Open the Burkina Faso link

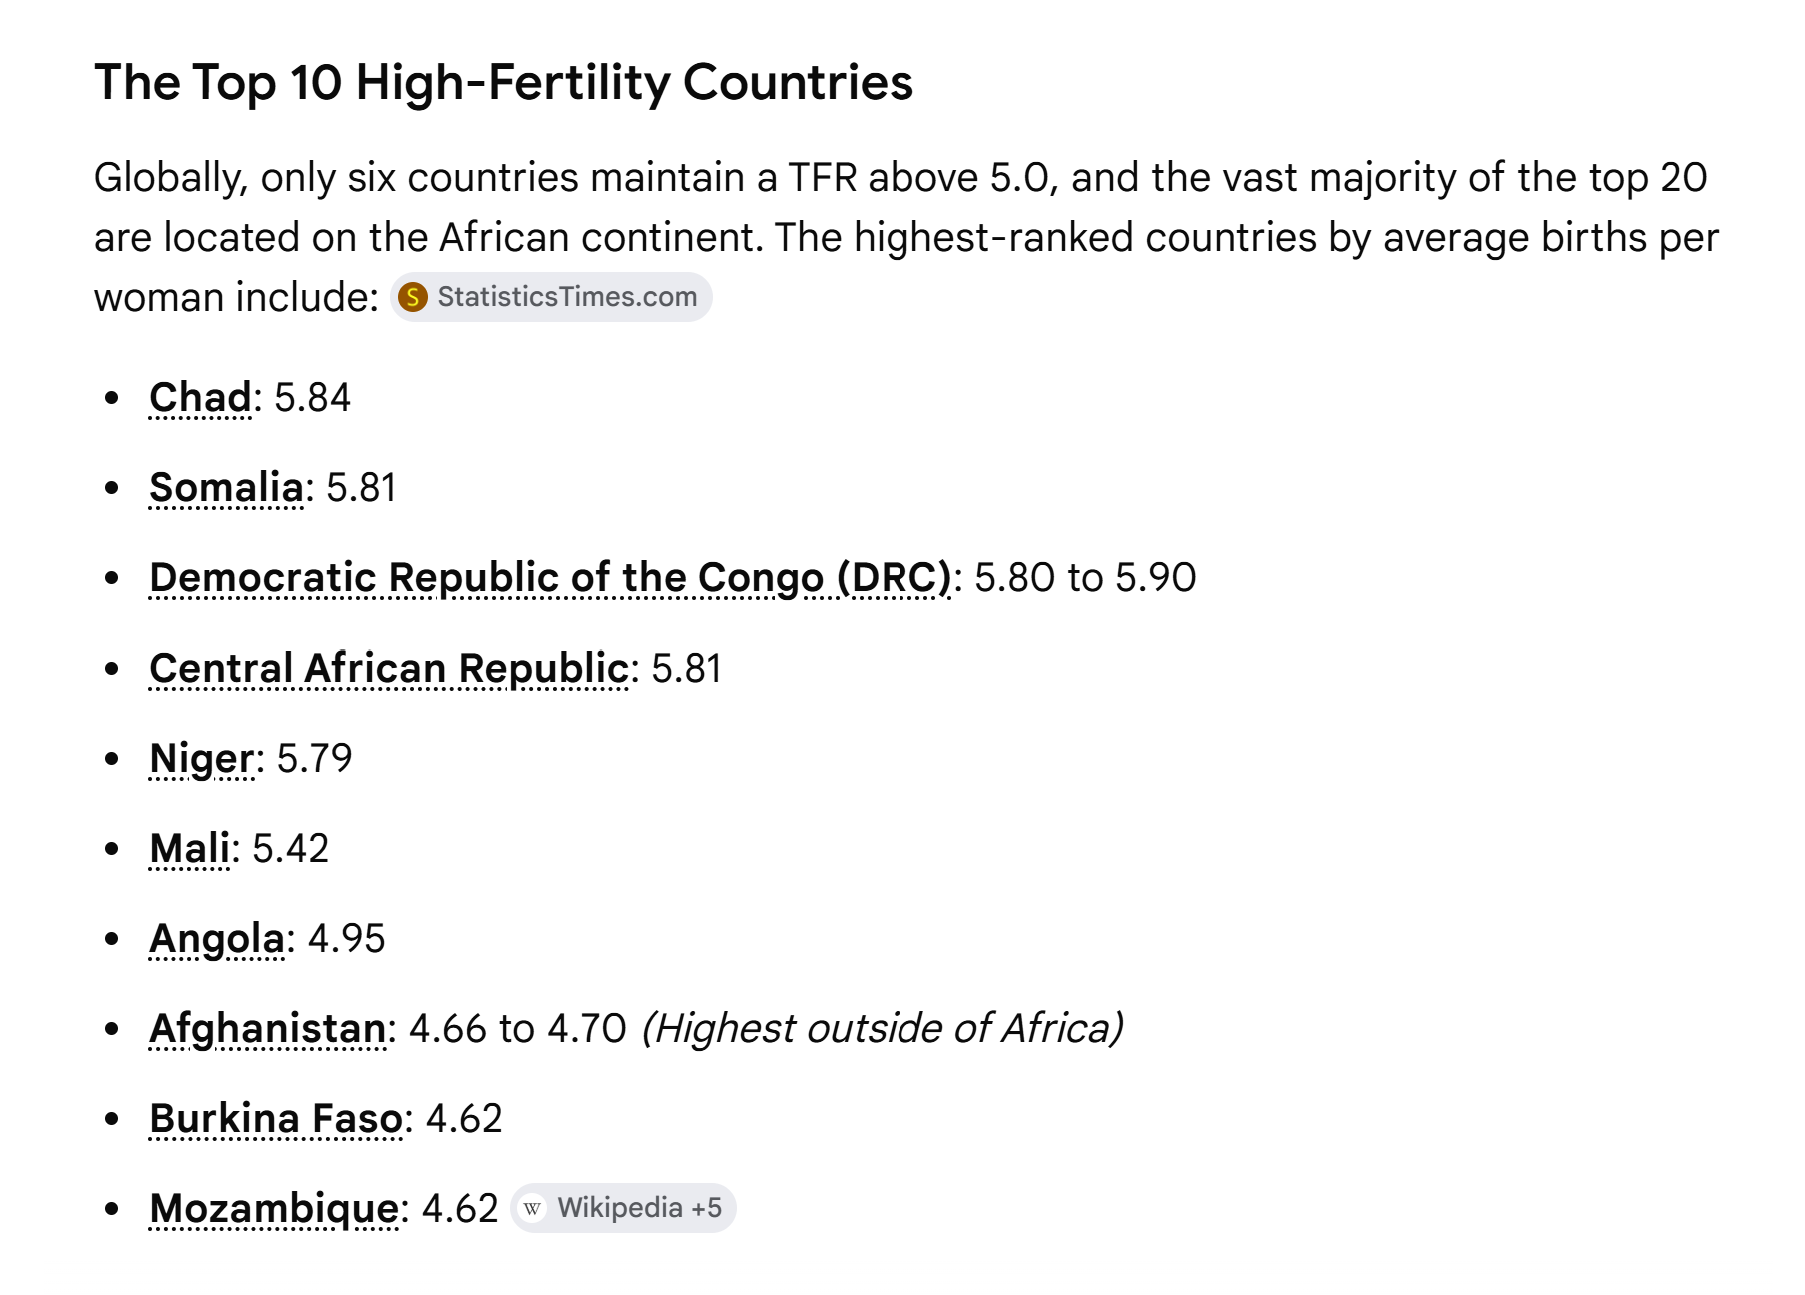click(276, 1118)
